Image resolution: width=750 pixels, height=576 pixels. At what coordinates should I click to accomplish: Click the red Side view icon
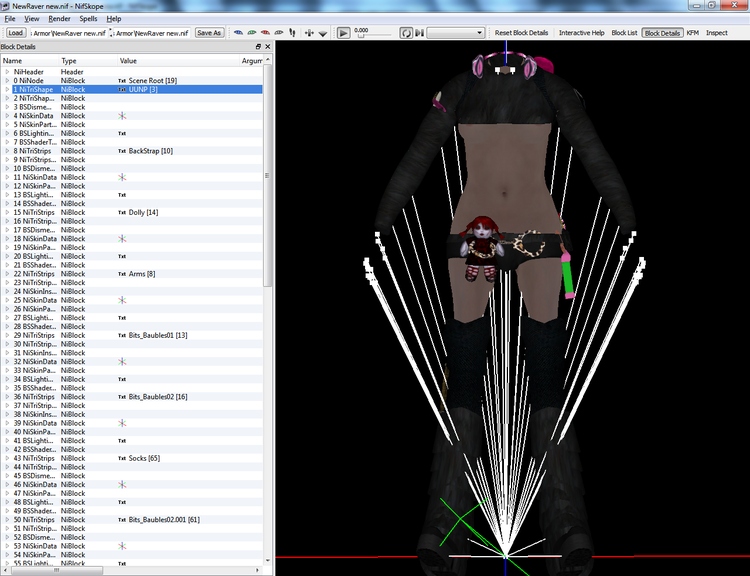265,33
